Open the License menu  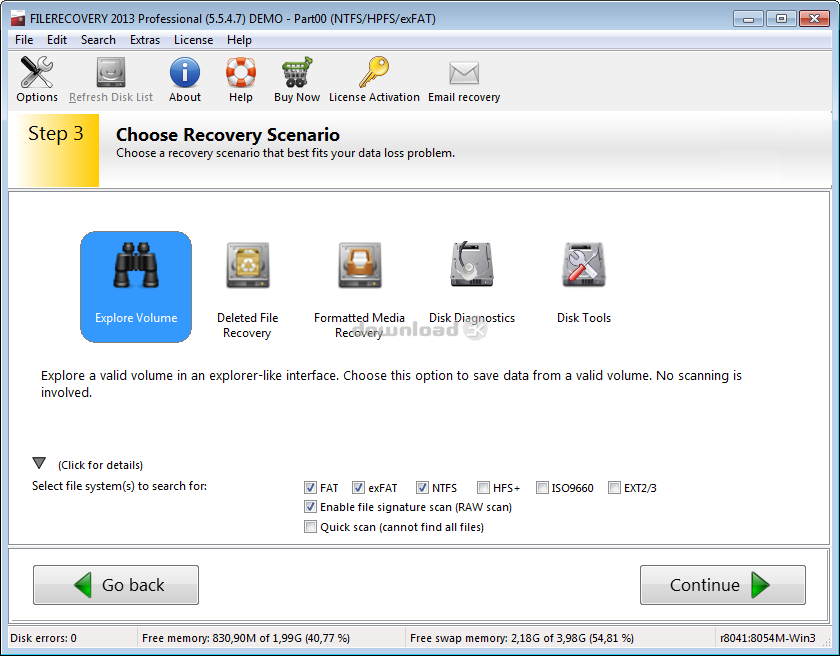click(x=193, y=40)
